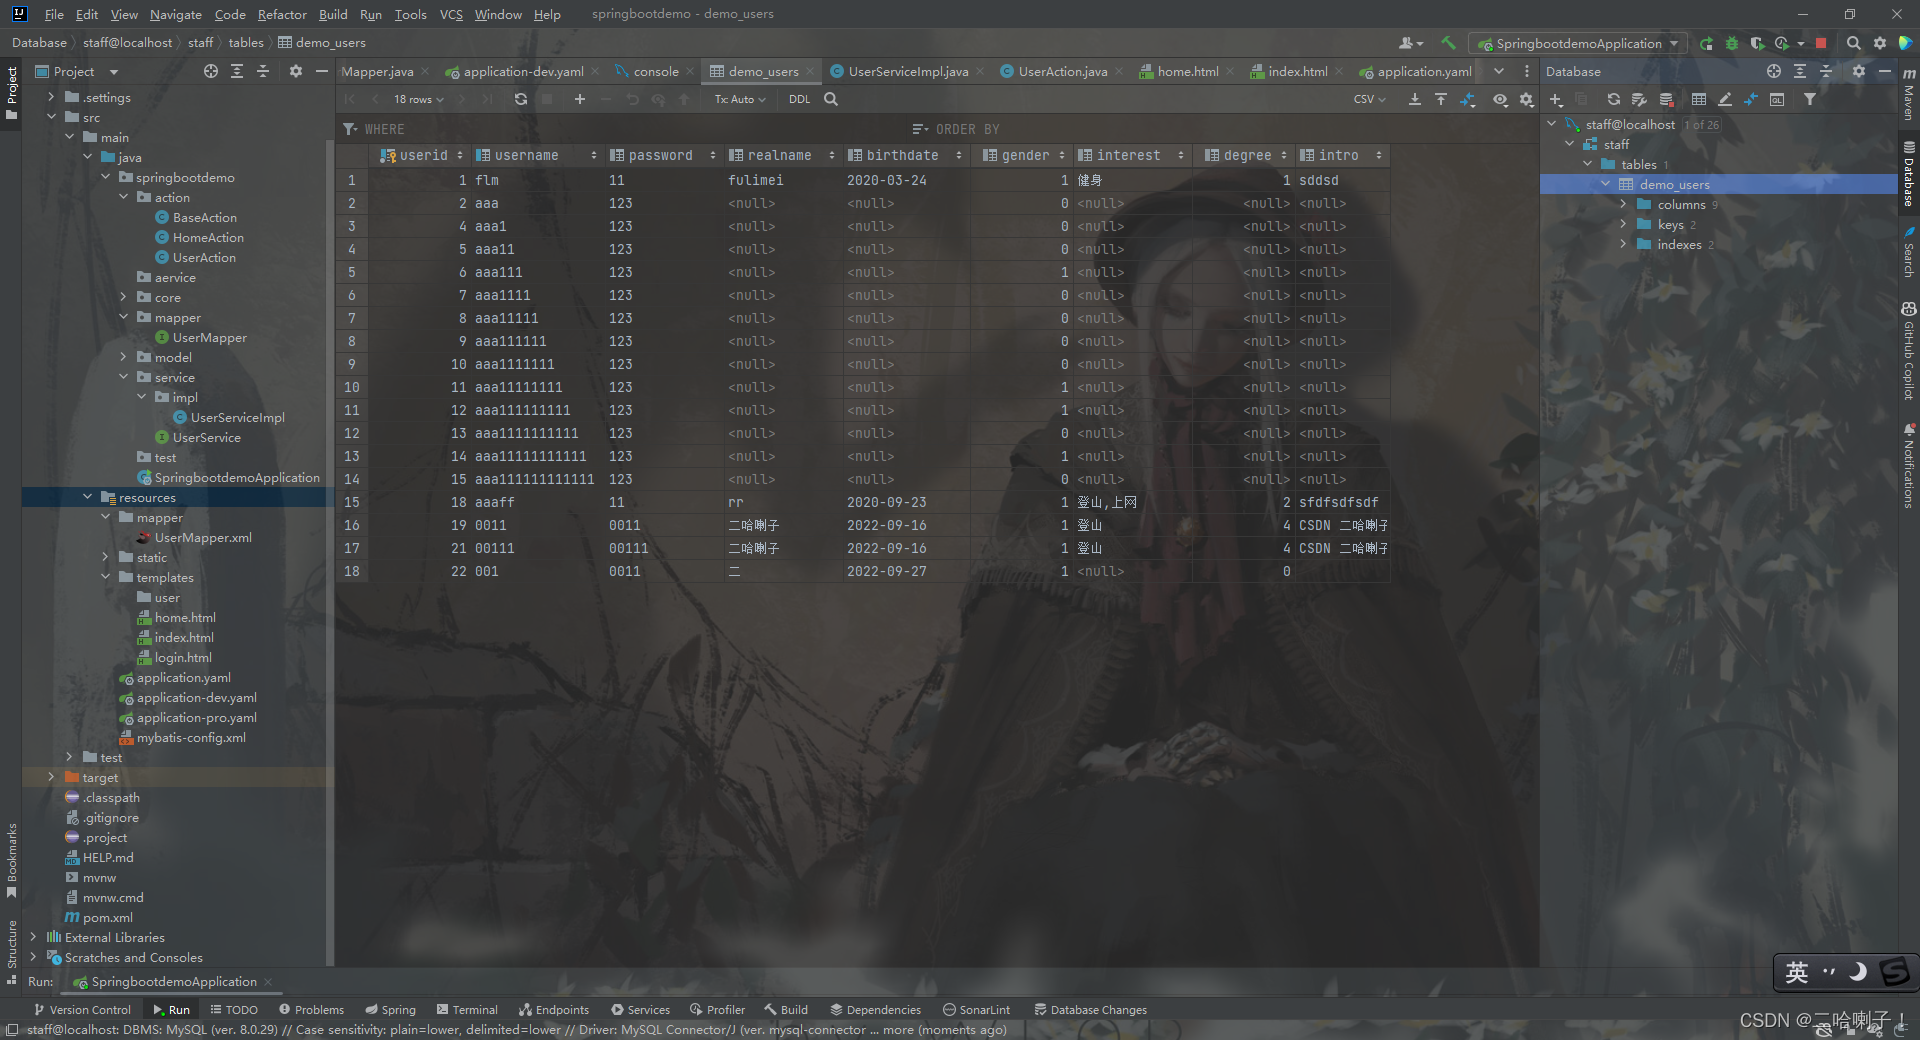Viewport: 1920px width, 1040px height.
Task: Open Search Everywhere from the top toolbar
Action: pyautogui.click(x=1853, y=43)
